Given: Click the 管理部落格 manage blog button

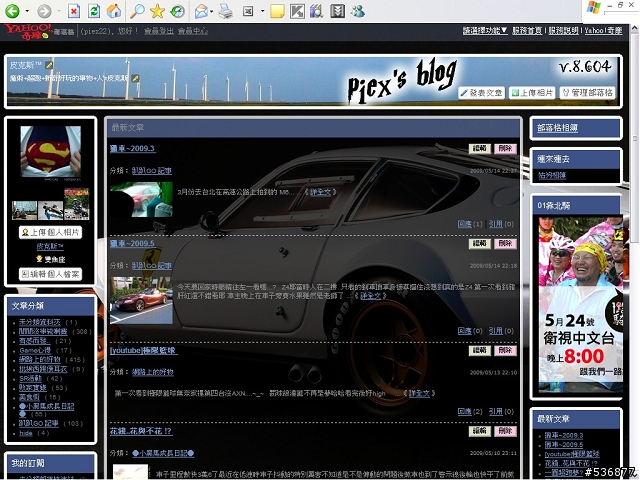Looking at the screenshot, I should point(588,93).
